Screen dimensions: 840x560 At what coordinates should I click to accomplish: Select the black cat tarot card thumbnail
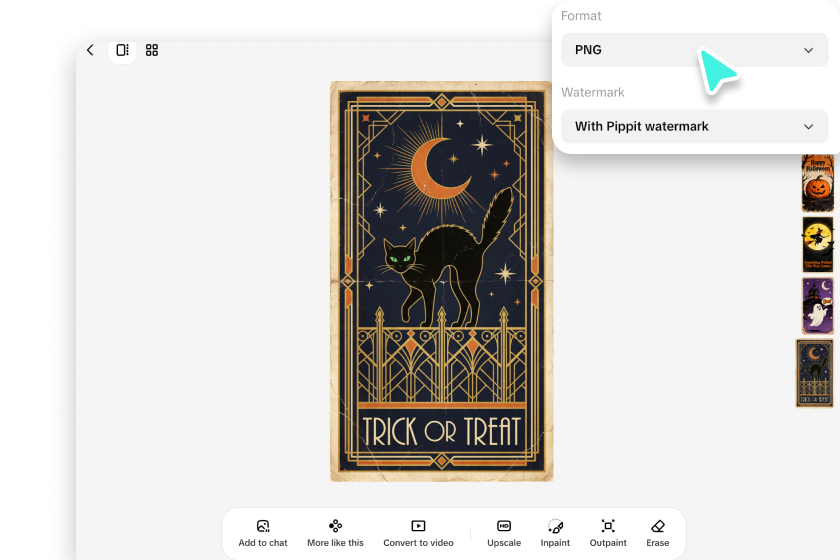coord(815,372)
